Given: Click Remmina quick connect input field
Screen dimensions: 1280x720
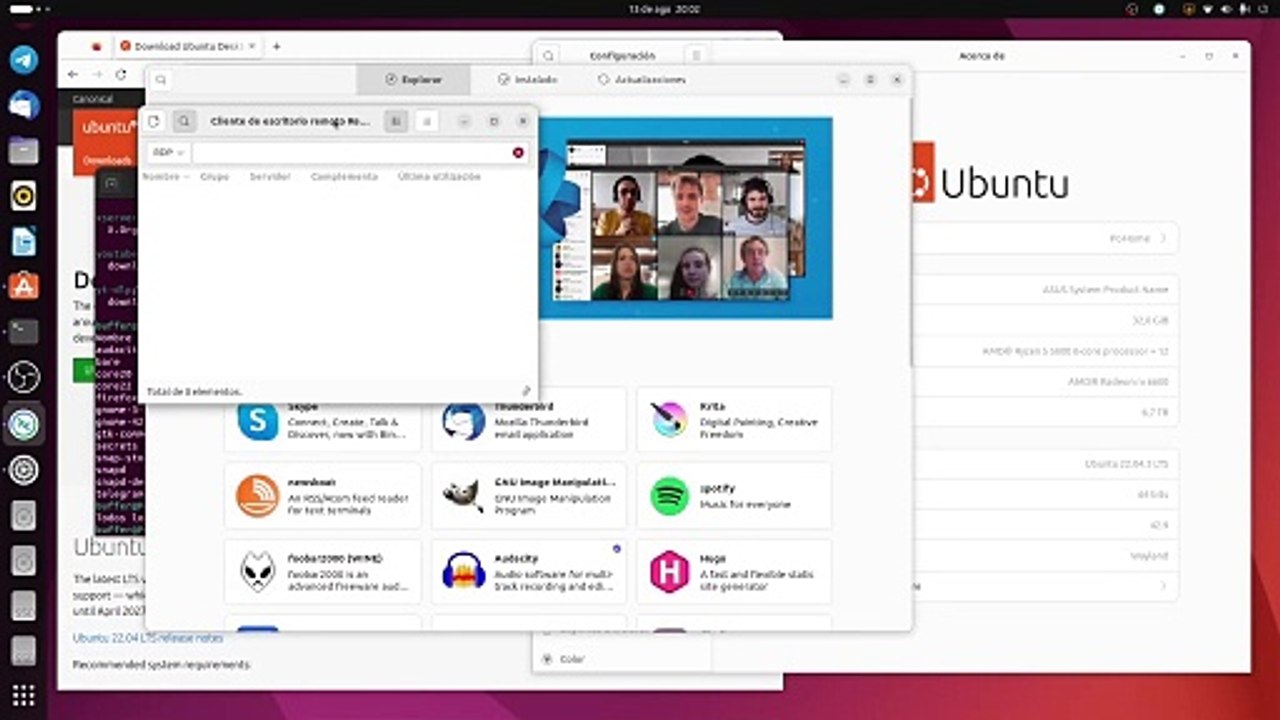Looking at the screenshot, I should coord(350,152).
